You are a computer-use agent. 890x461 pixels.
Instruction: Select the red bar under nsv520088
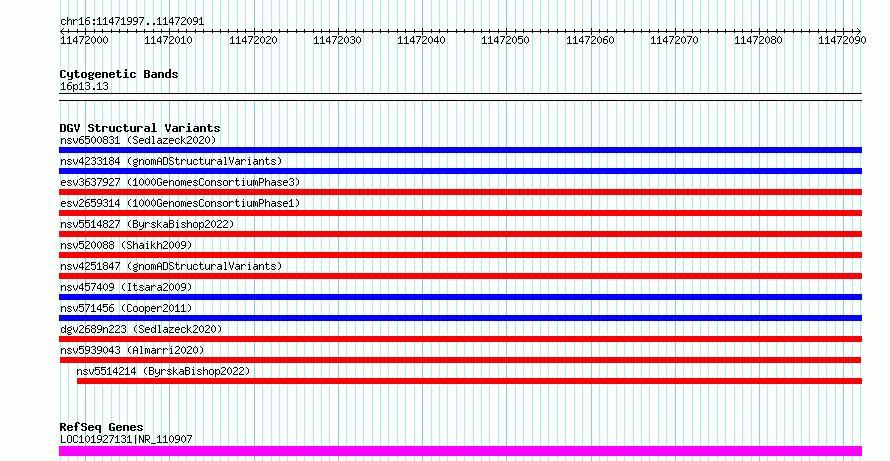coord(460,255)
